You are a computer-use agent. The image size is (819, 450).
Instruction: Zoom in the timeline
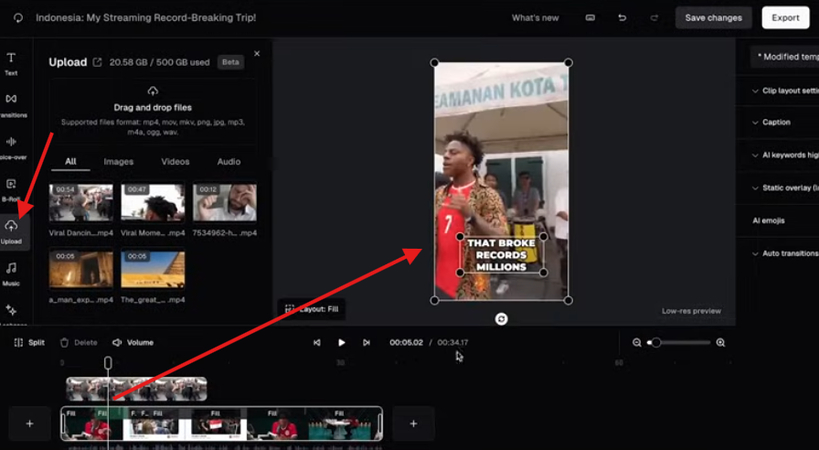pyautogui.click(x=720, y=342)
